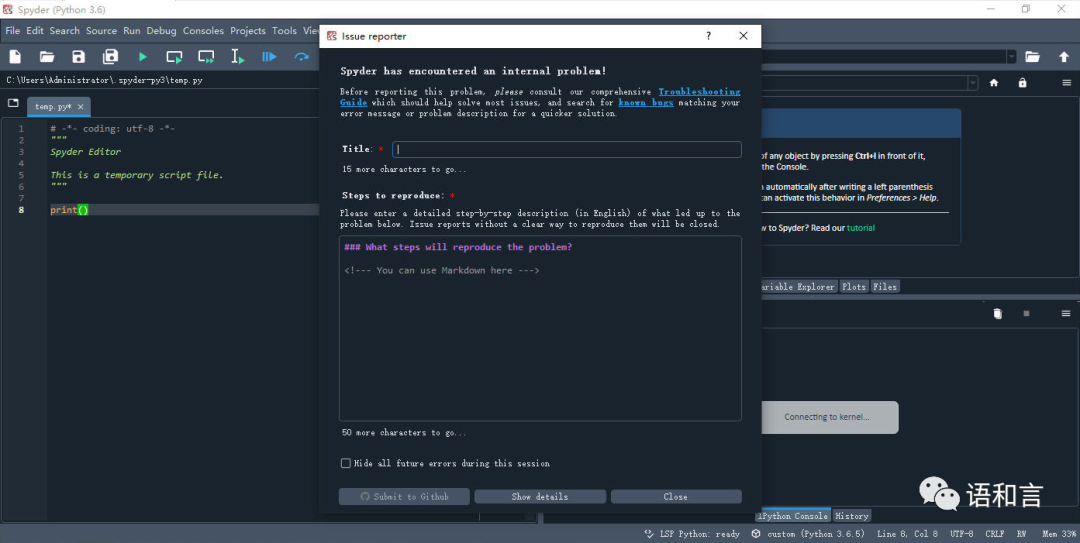Click the Save all files icon
The height and width of the screenshot is (543, 1080).
coord(110,57)
